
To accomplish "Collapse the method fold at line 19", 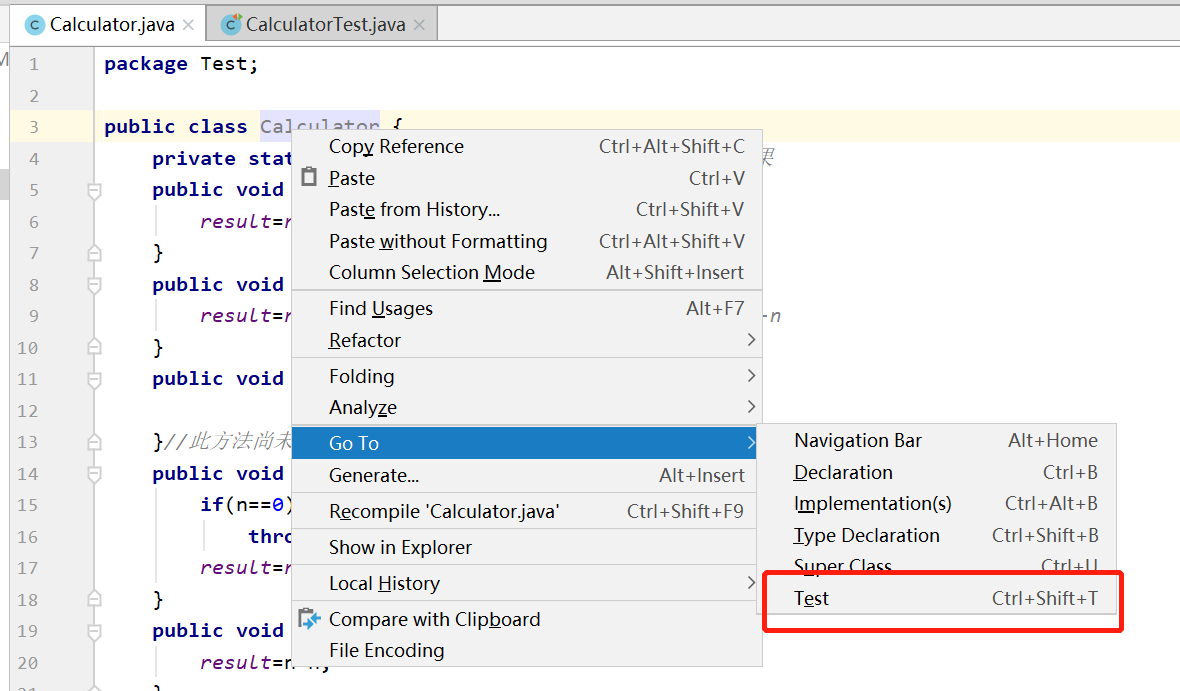I will (x=94, y=631).
